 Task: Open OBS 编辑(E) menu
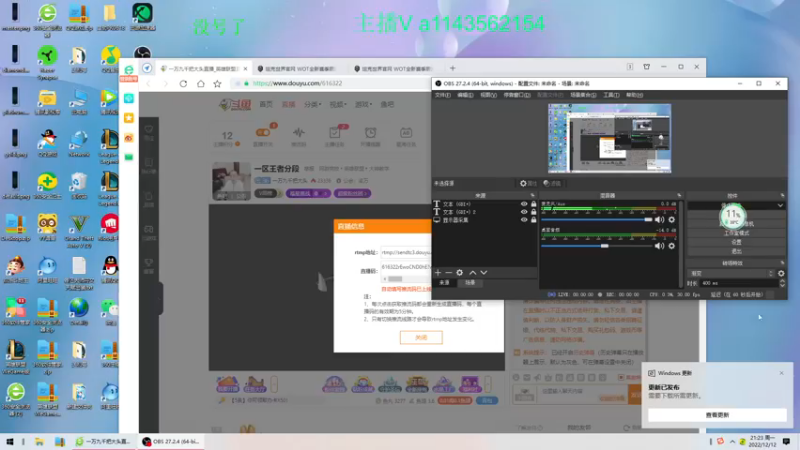[x=465, y=95]
